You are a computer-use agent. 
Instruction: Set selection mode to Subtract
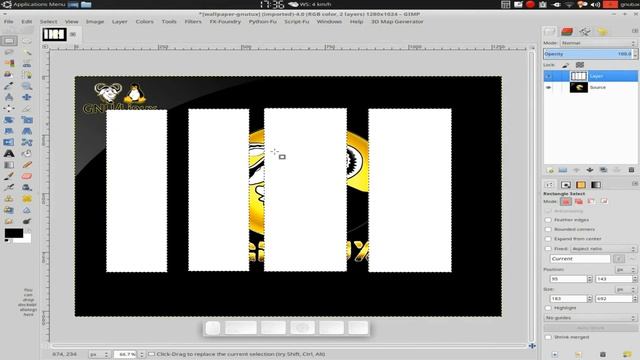591,201
